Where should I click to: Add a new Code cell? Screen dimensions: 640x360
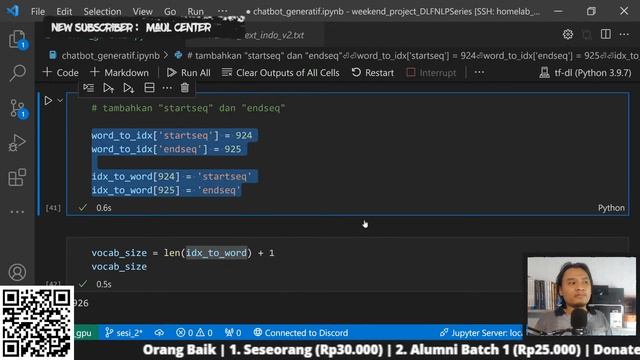pyautogui.click(x=60, y=73)
